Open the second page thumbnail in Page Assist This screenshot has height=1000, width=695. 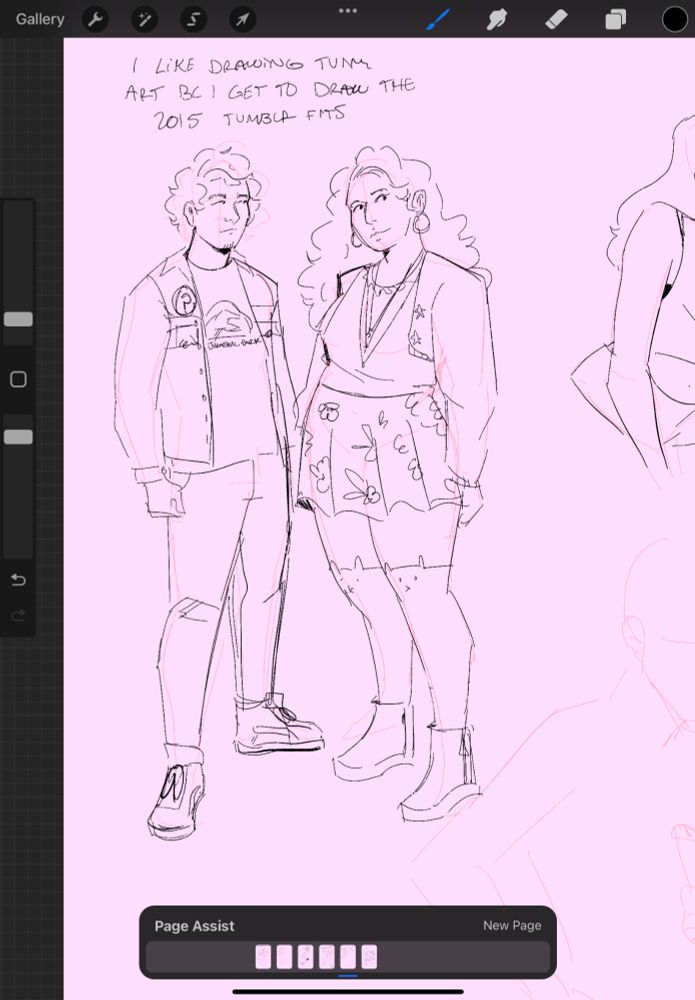pyautogui.click(x=284, y=957)
